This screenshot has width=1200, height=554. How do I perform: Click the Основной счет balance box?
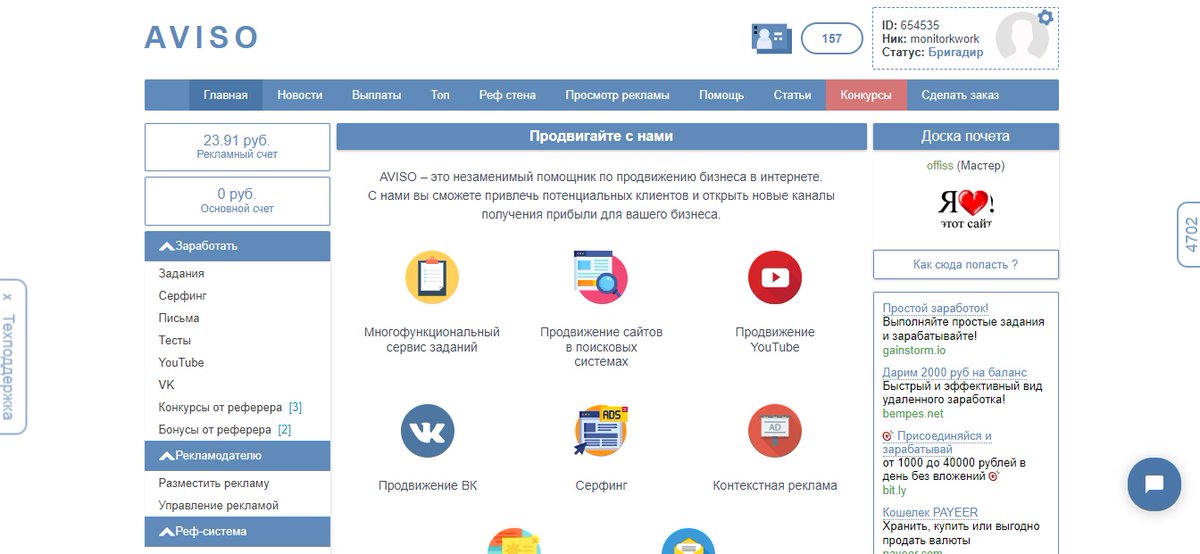tap(237, 201)
